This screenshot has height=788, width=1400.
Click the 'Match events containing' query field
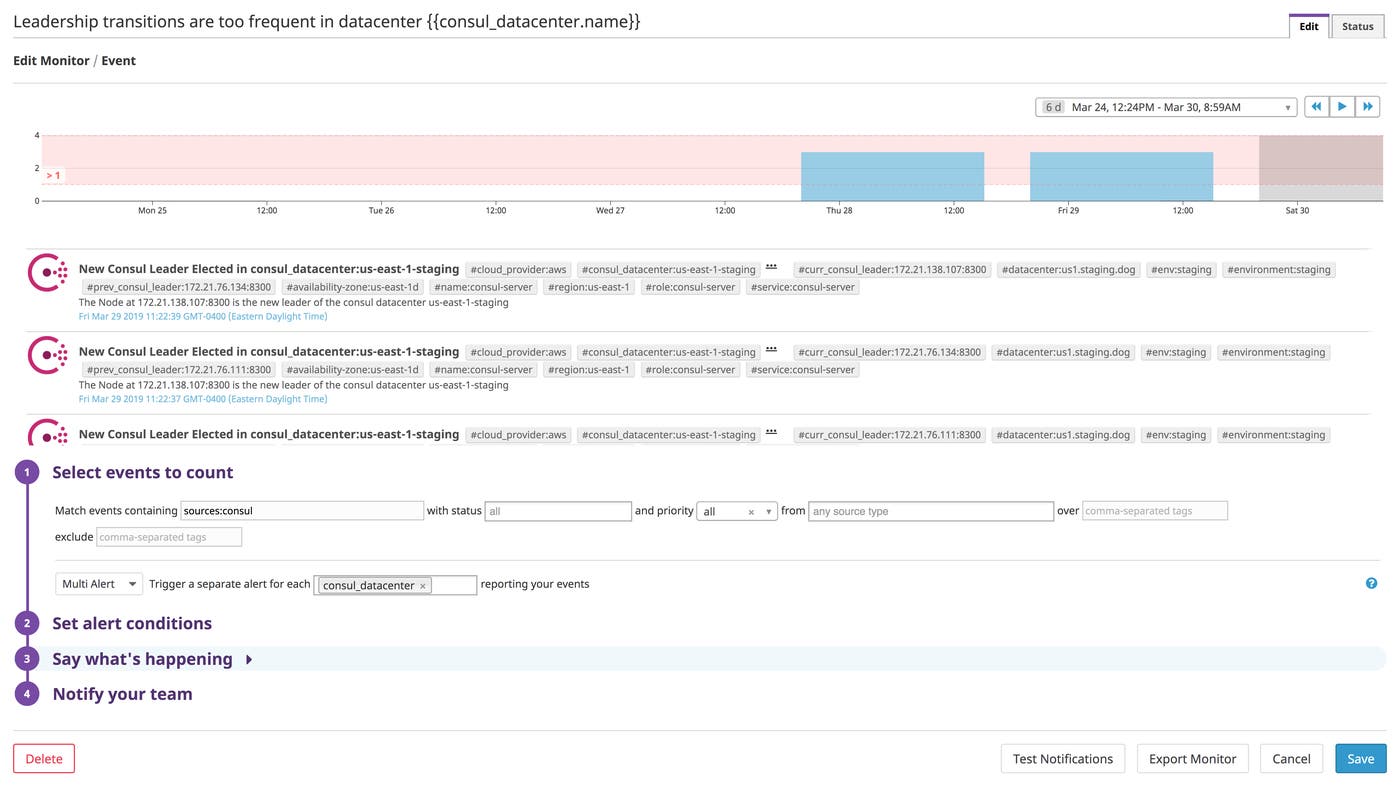coord(302,511)
